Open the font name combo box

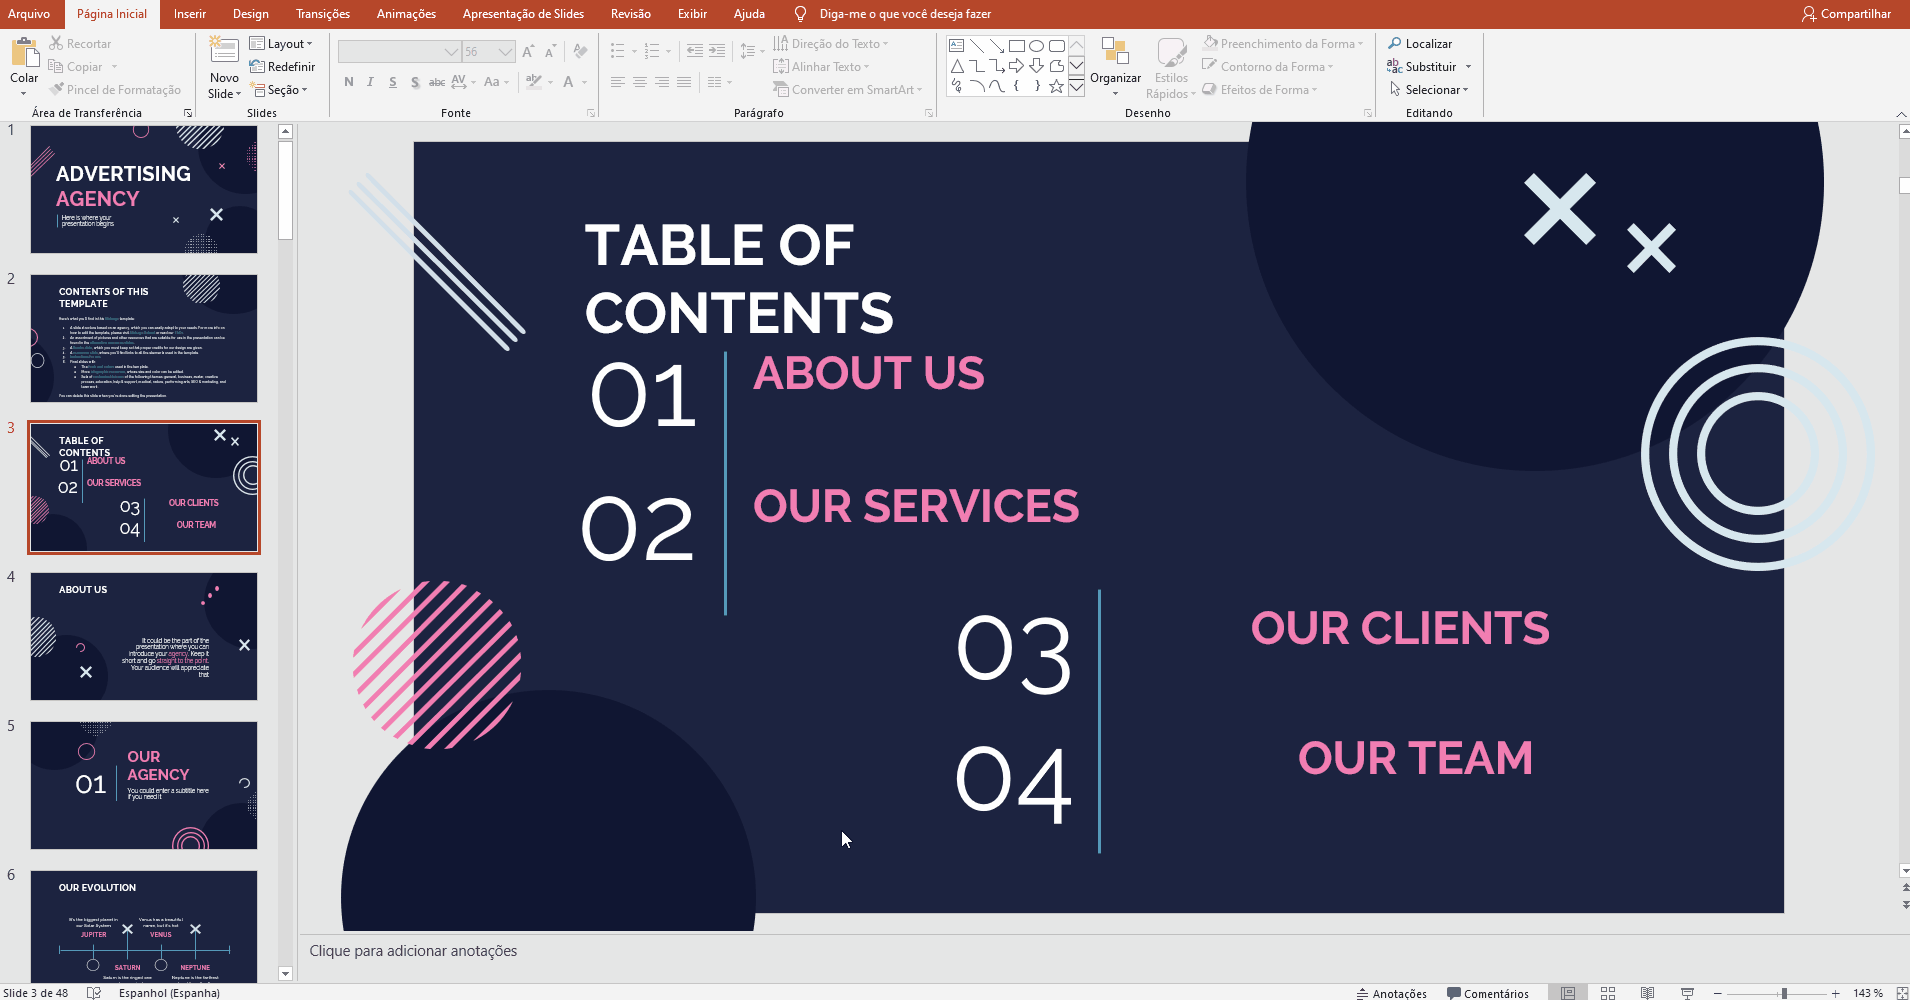coord(399,52)
